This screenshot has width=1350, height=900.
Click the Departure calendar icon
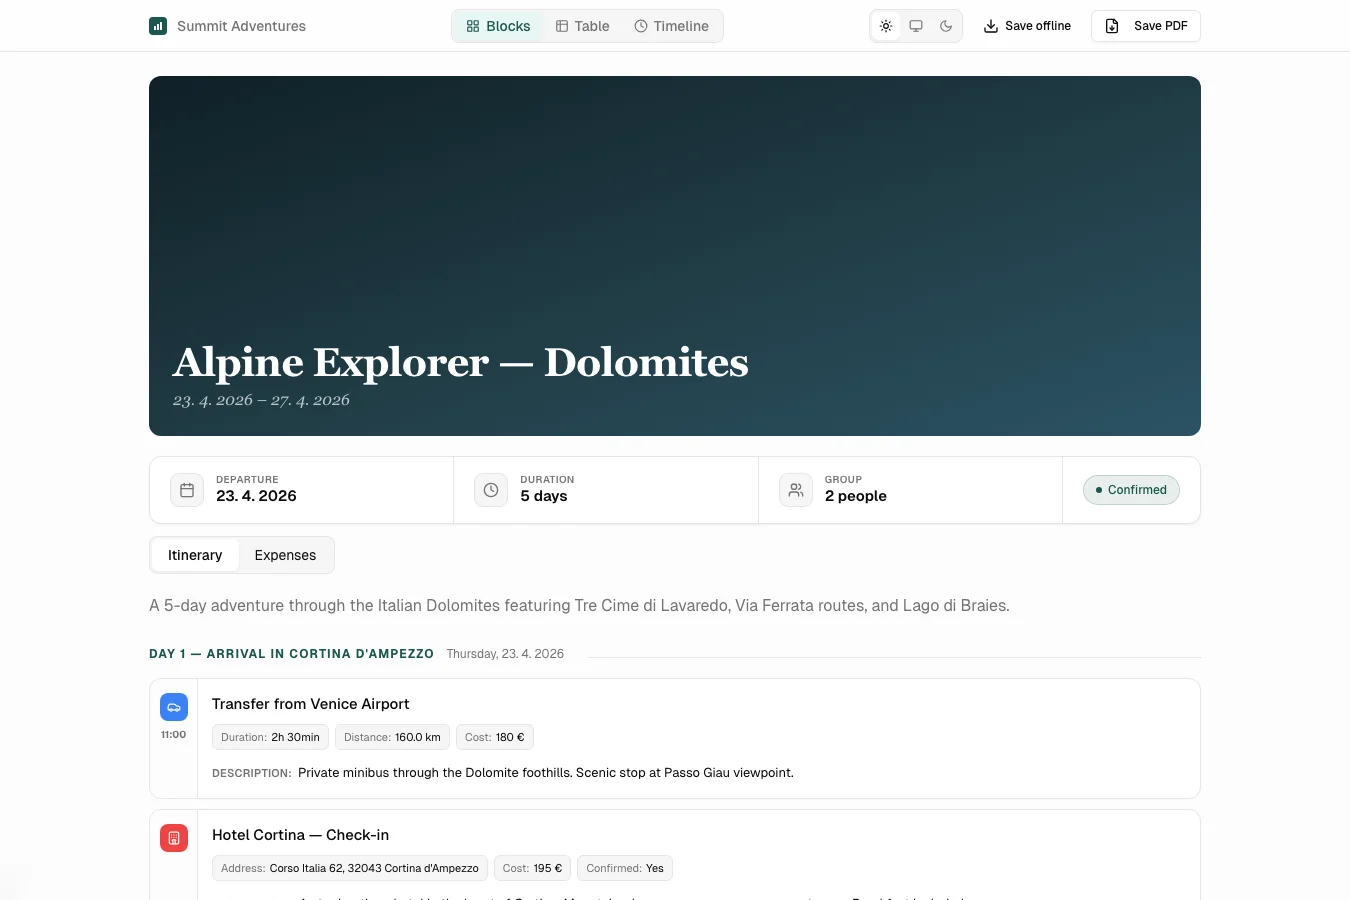pyautogui.click(x=186, y=489)
